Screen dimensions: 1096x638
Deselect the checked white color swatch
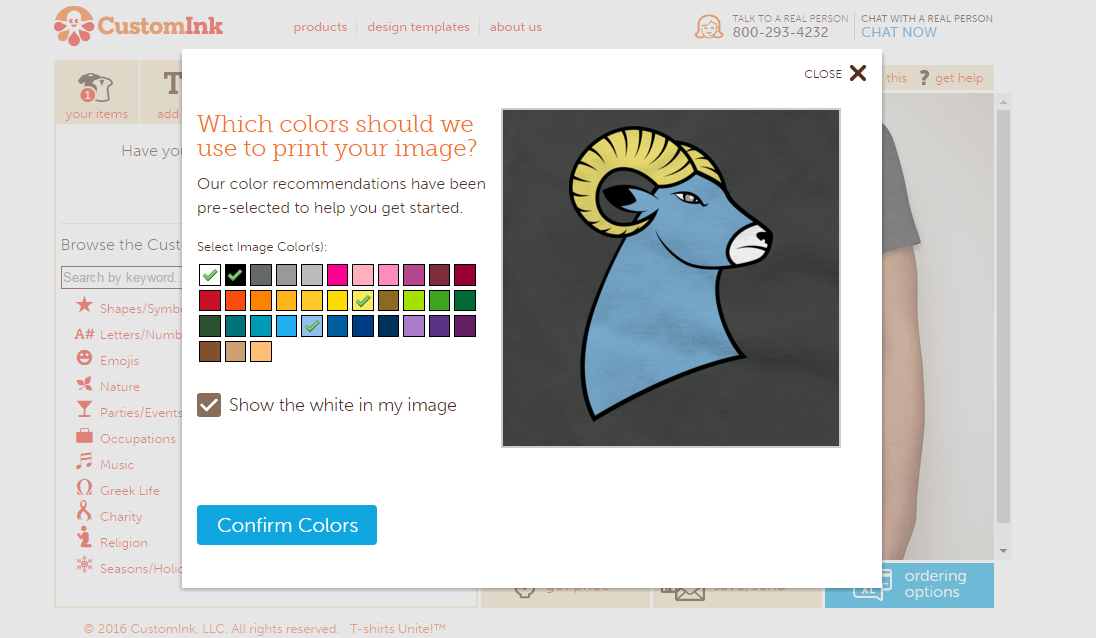pos(210,275)
